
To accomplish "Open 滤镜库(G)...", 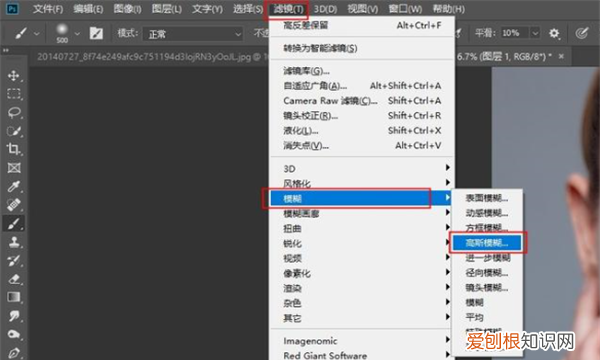I will tap(362, 71).
